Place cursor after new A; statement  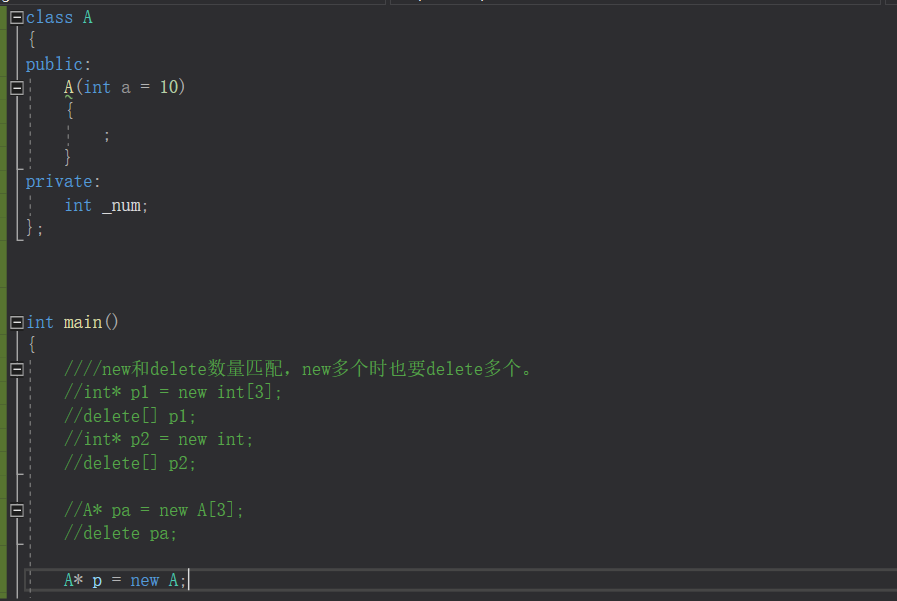coord(186,579)
